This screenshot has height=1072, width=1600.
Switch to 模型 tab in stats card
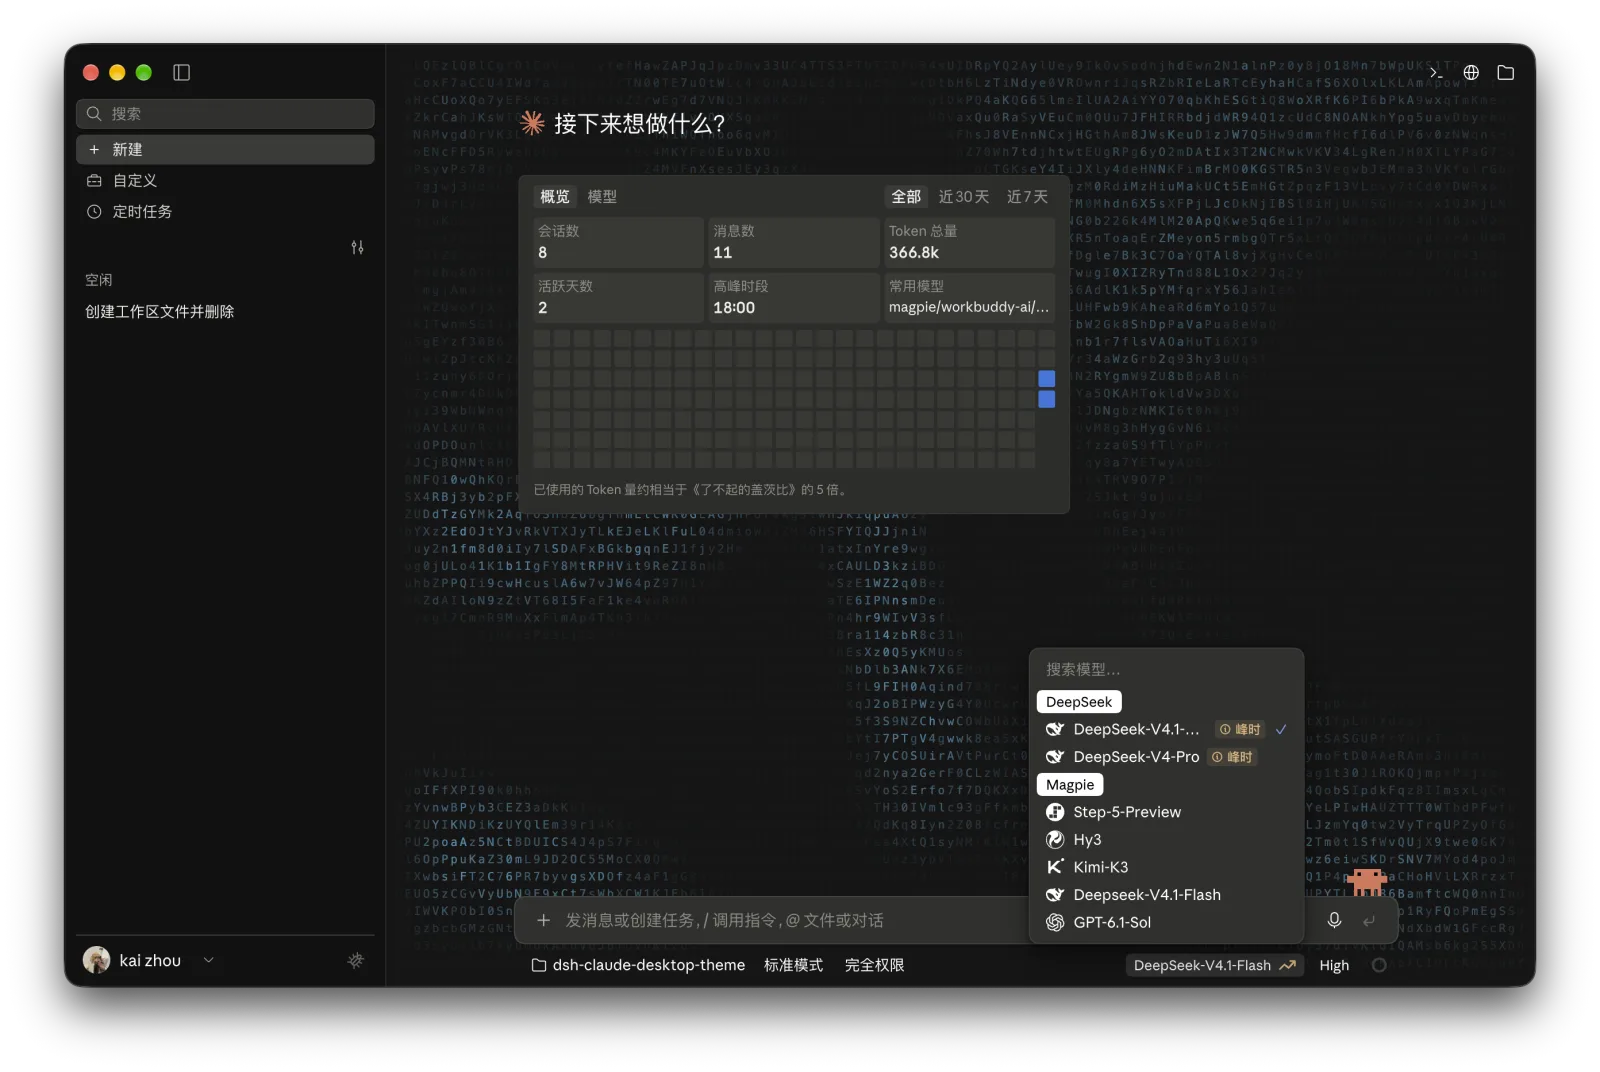(602, 197)
